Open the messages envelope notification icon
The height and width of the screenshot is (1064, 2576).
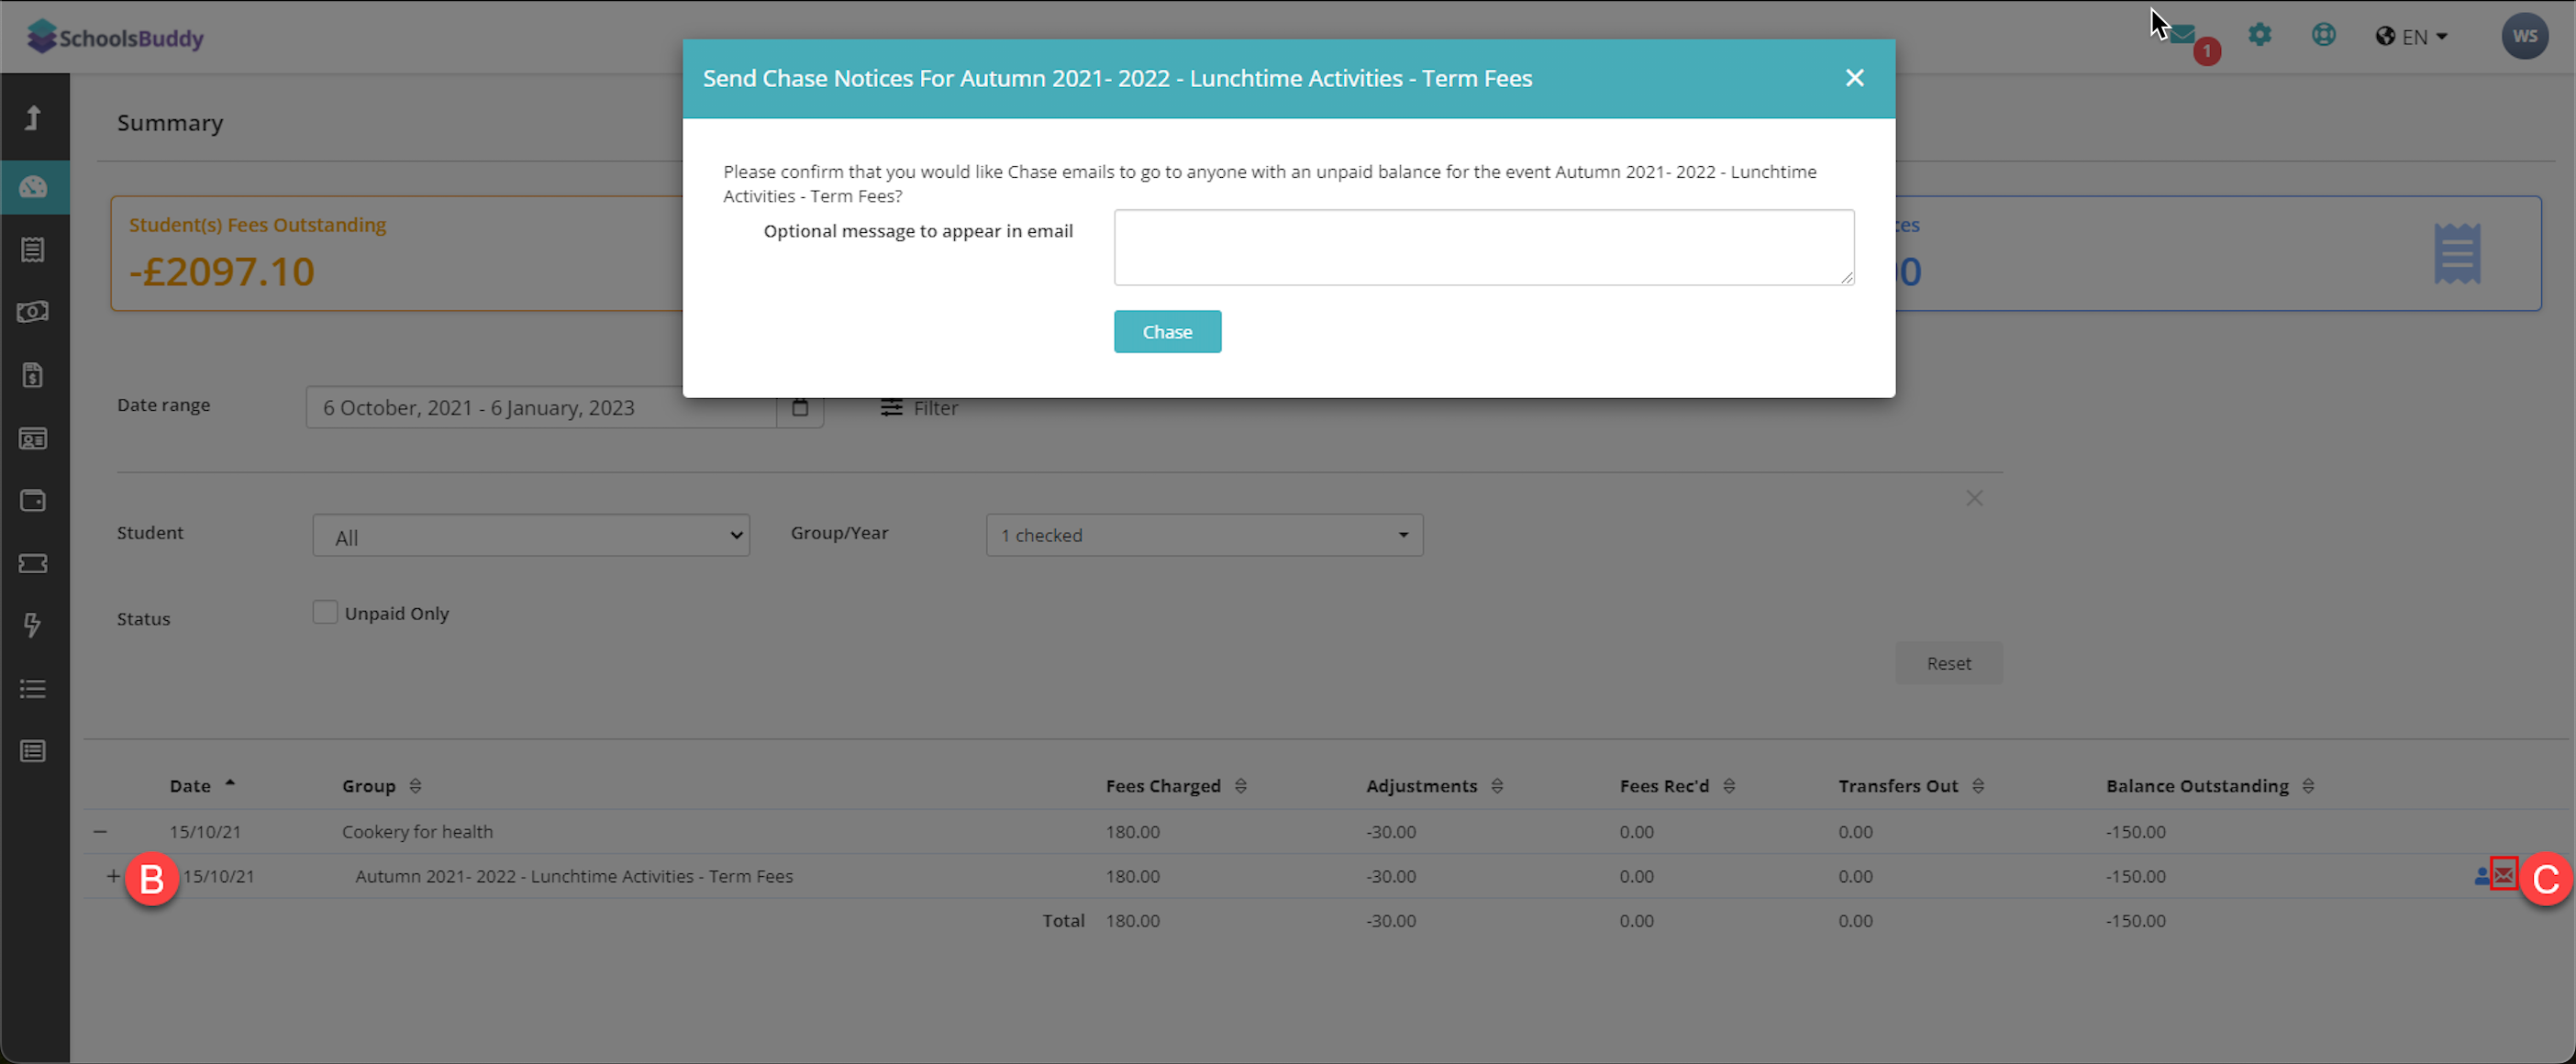point(2183,36)
